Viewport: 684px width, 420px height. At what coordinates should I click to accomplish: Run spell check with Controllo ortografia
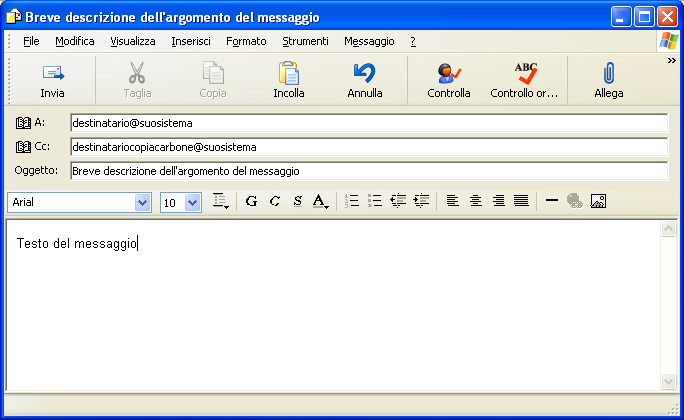(524, 80)
